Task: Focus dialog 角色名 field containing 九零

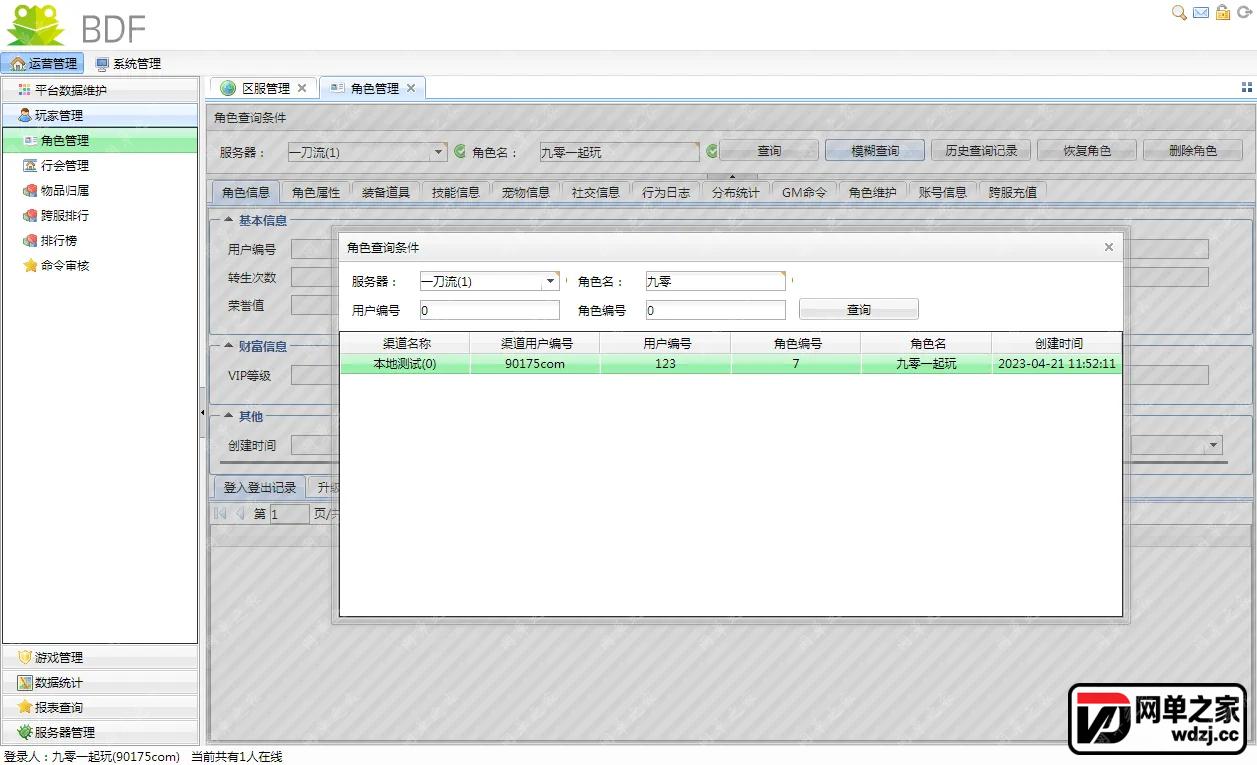Action: (x=716, y=281)
